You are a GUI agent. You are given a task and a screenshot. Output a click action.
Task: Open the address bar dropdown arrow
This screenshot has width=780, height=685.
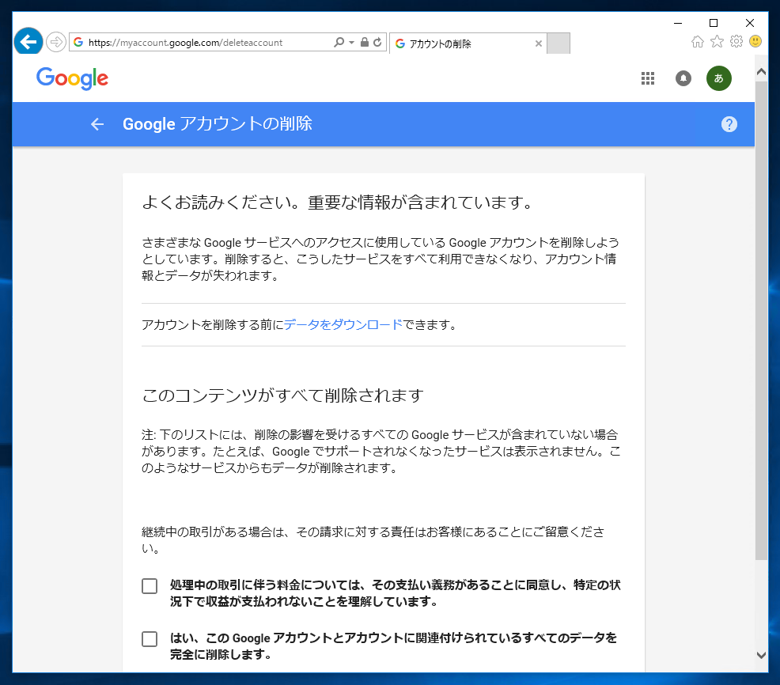point(351,42)
